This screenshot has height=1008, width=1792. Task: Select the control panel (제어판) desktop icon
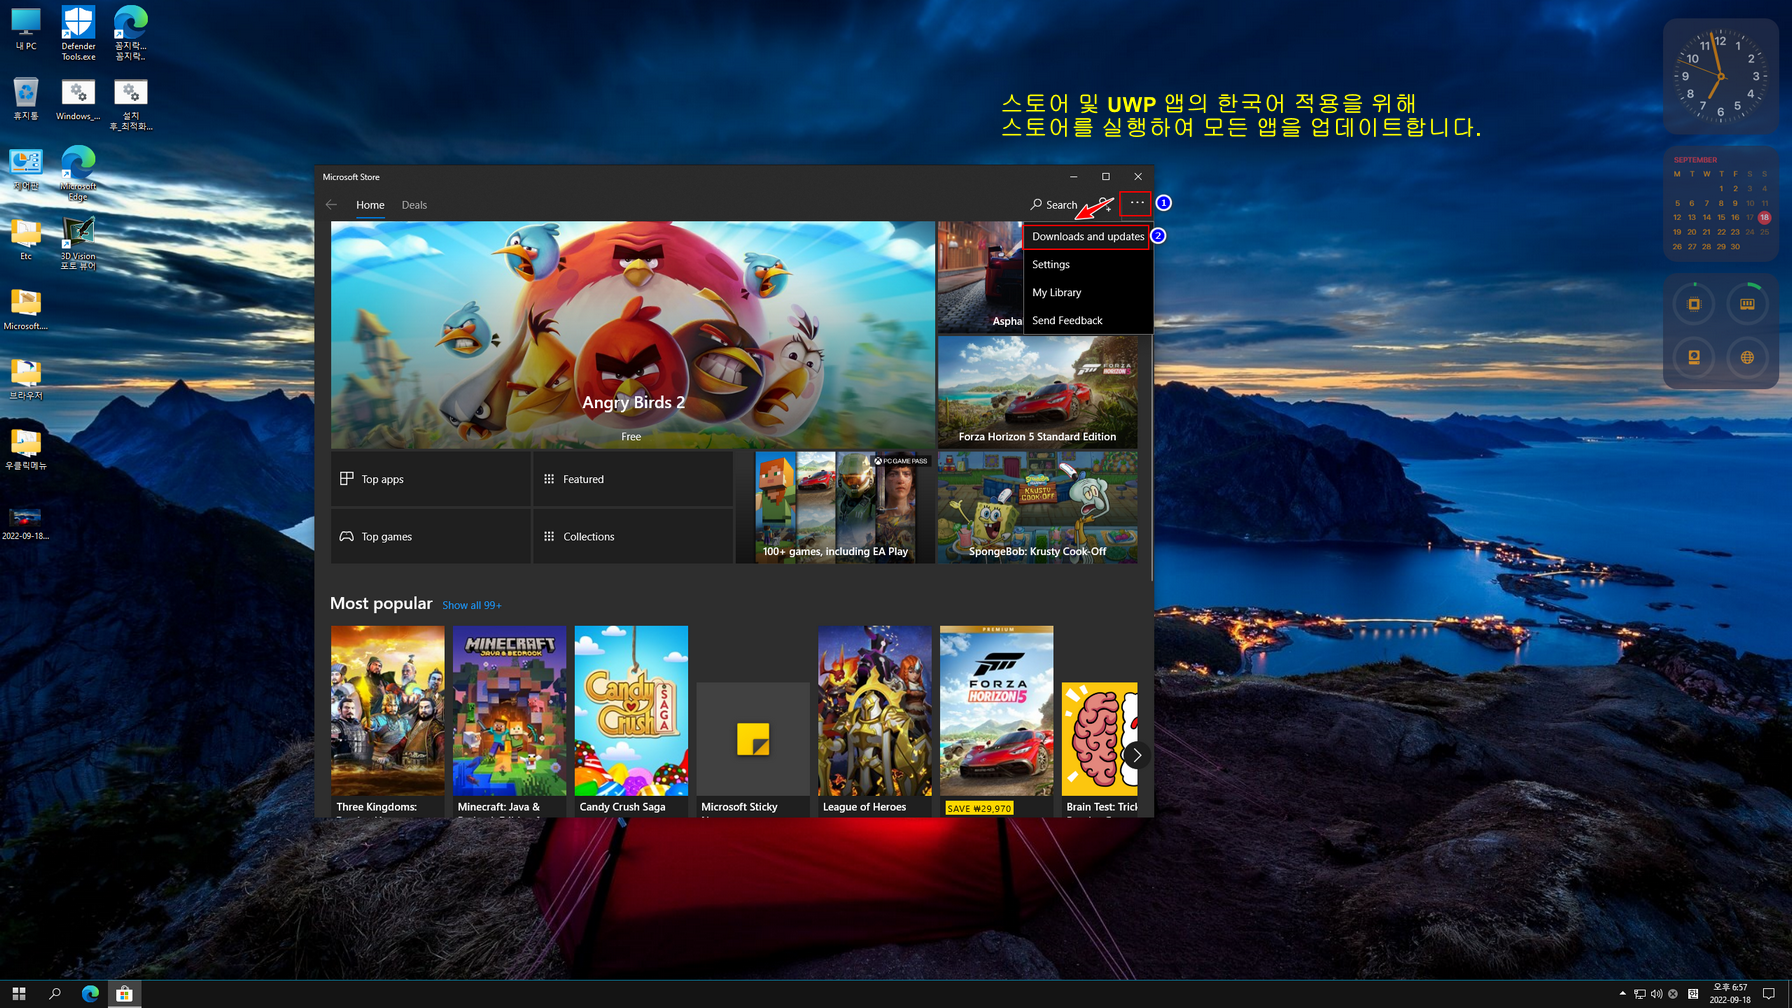click(26, 170)
